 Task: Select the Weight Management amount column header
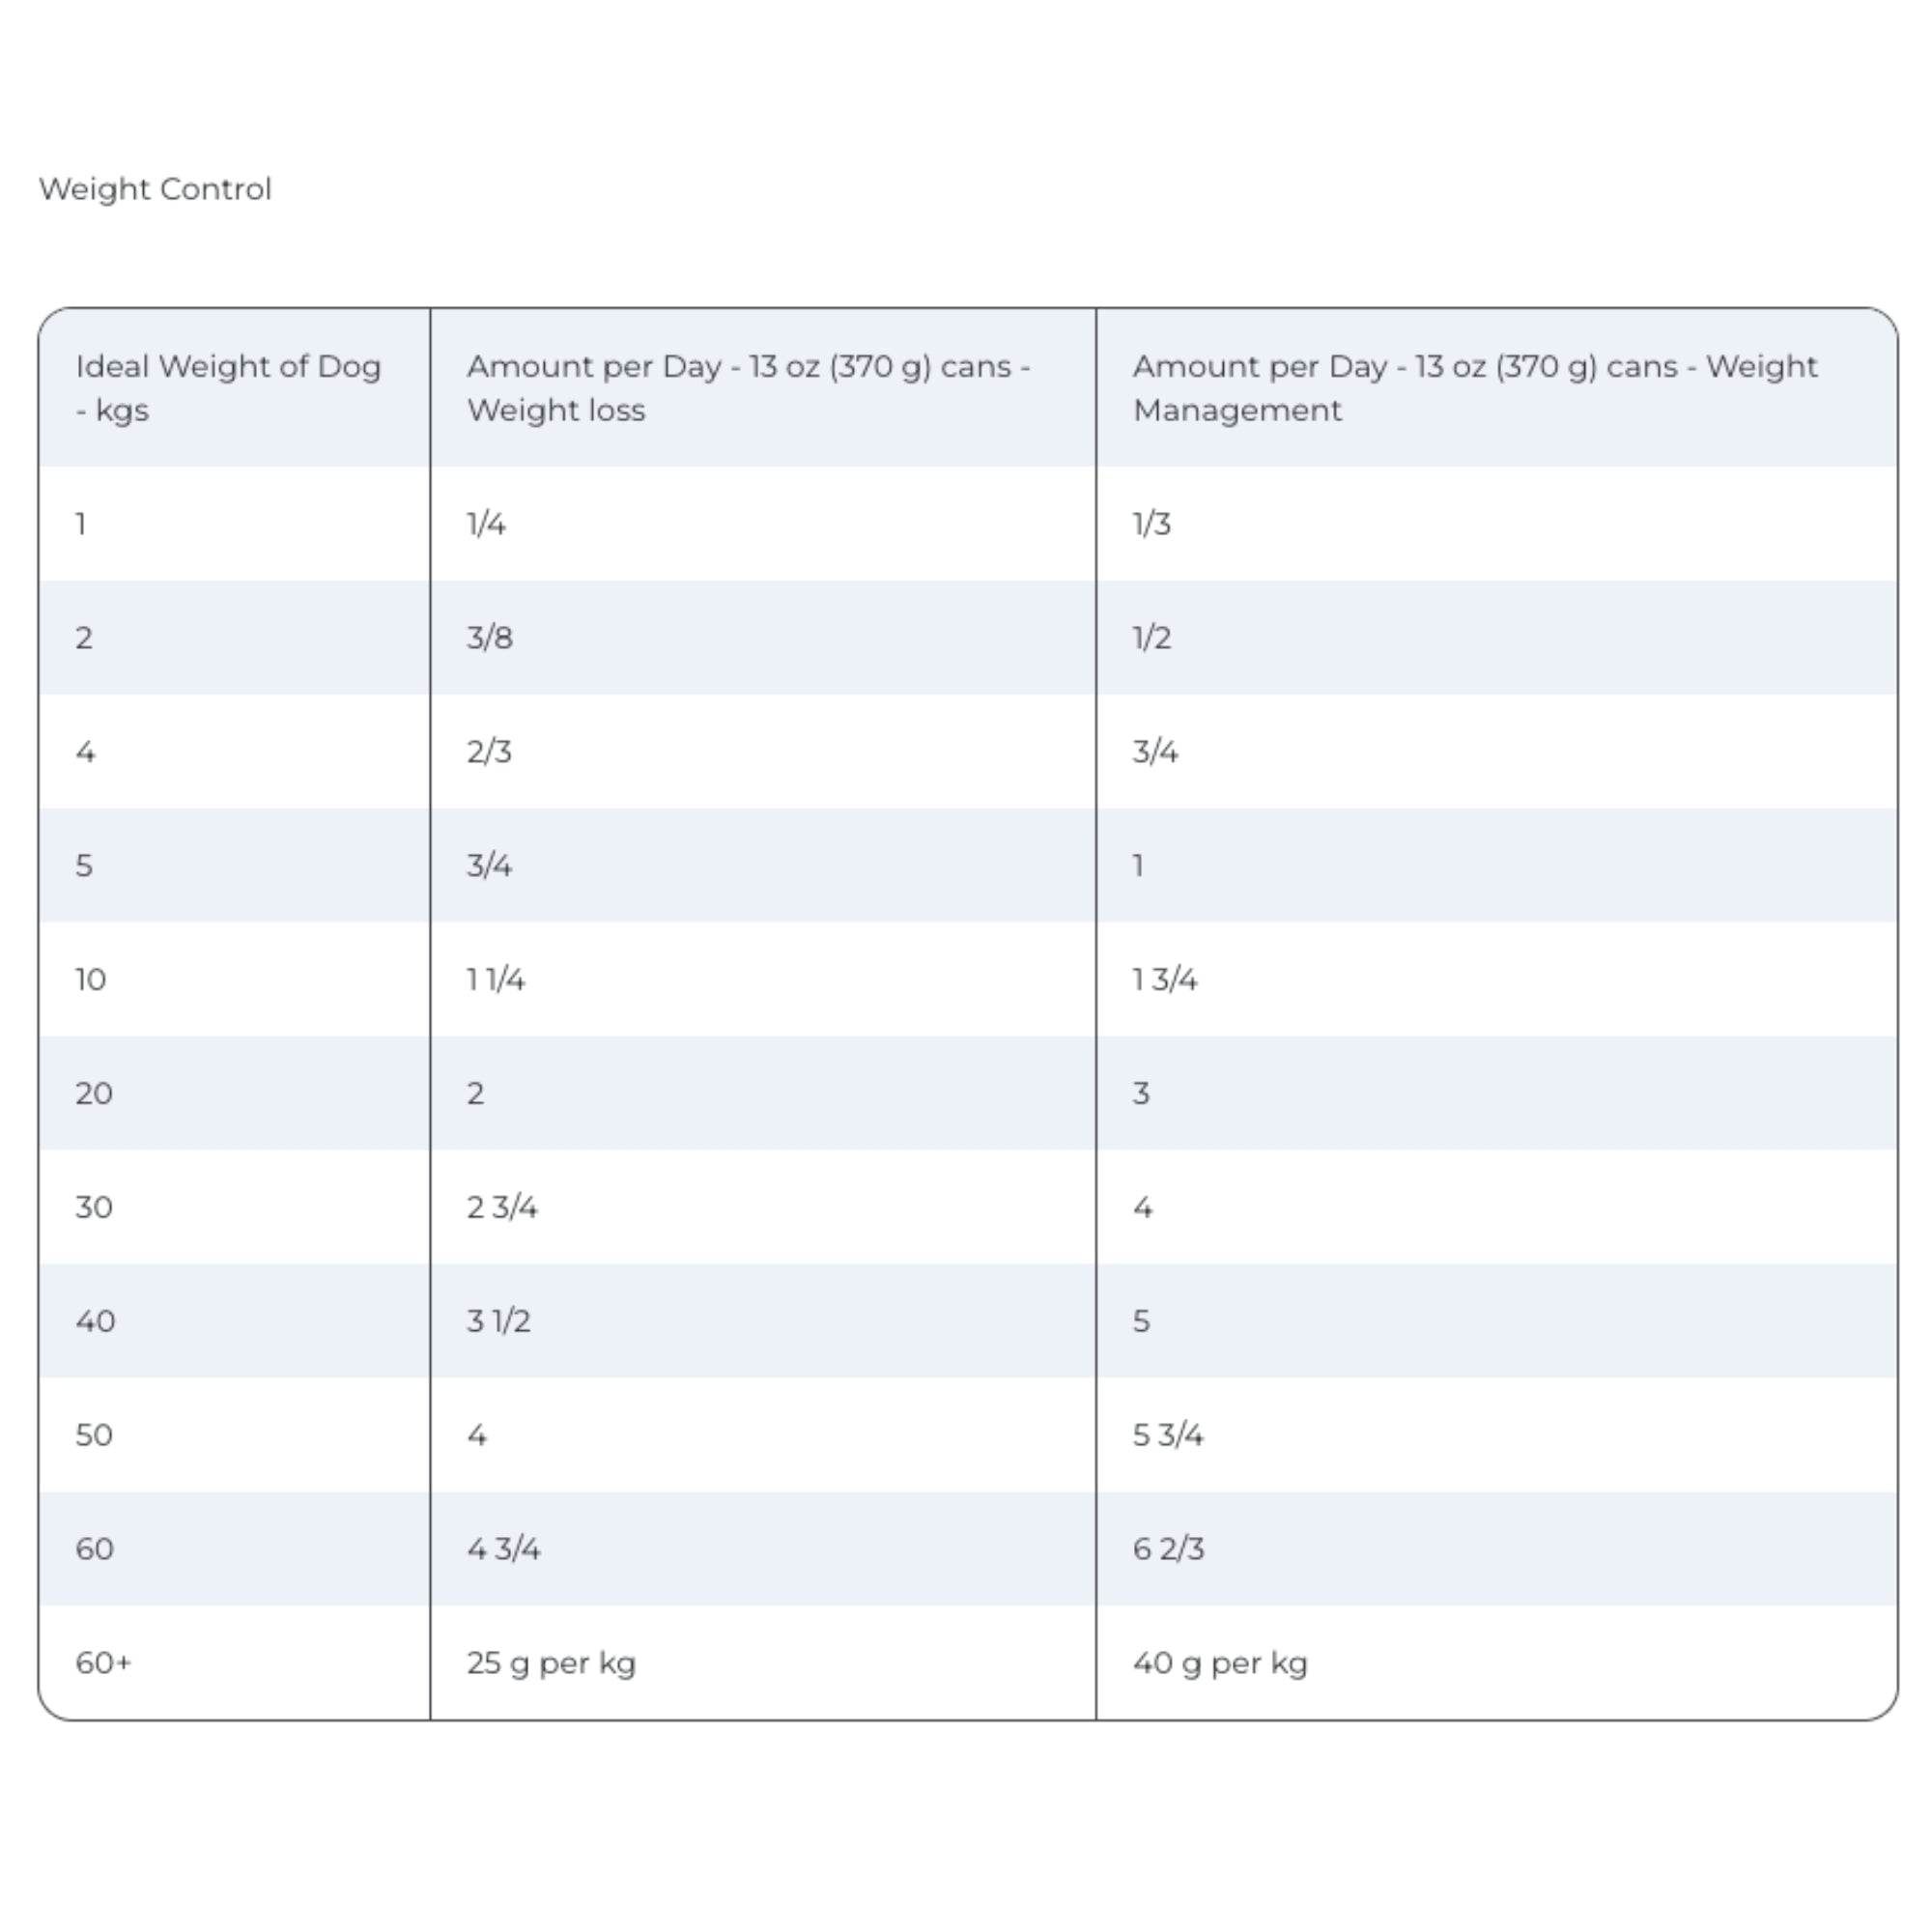pos(1474,388)
